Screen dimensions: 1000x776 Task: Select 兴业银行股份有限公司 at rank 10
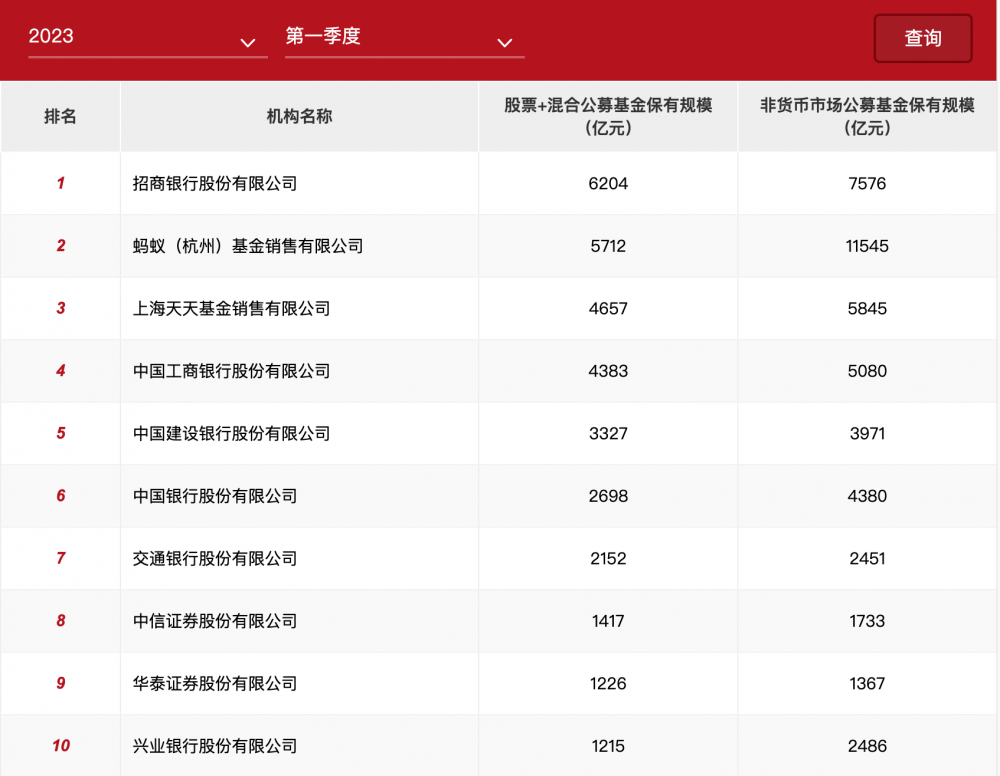pyautogui.click(x=213, y=746)
